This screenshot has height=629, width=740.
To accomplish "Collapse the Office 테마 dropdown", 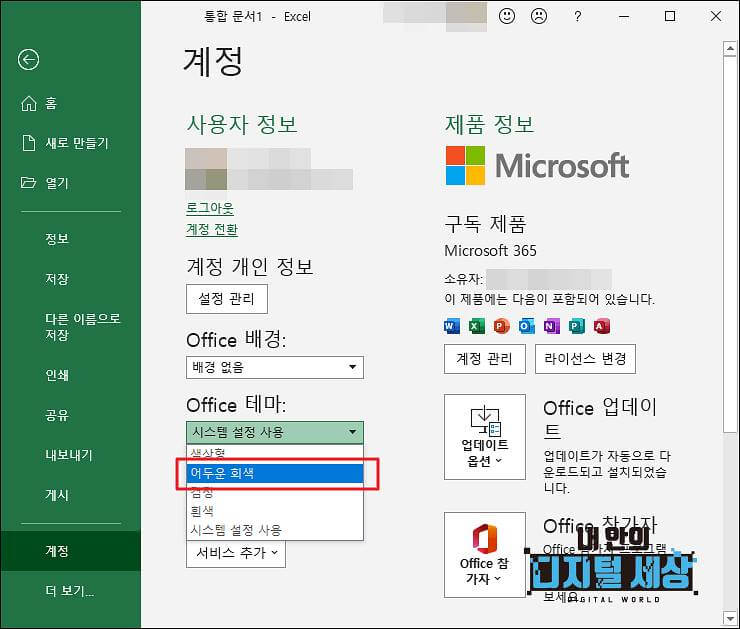I will click(275, 432).
